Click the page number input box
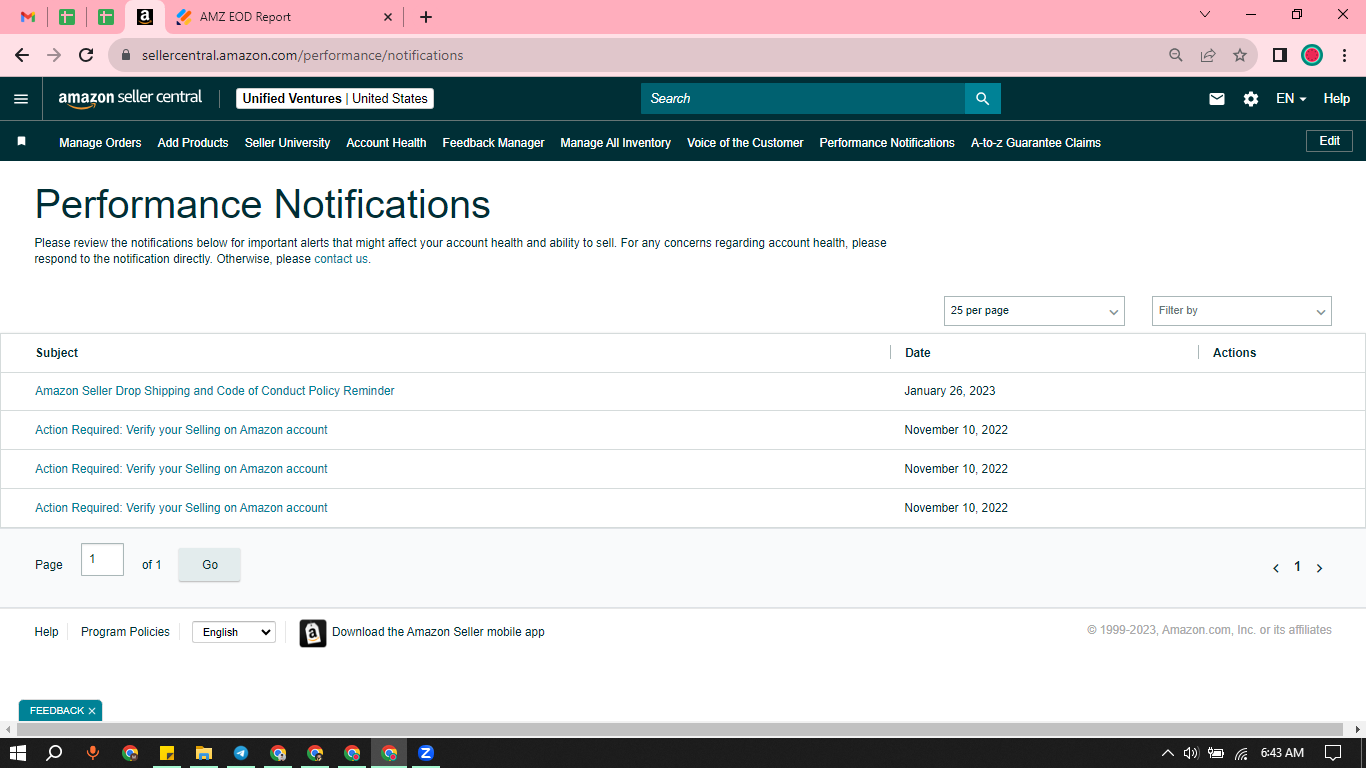Viewport: 1366px width, 768px height. pyautogui.click(x=102, y=560)
